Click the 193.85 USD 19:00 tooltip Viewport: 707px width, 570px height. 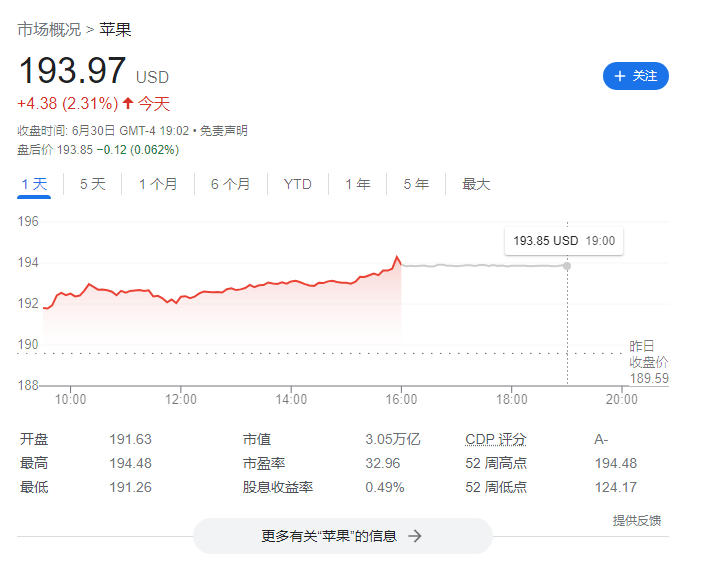(x=564, y=241)
